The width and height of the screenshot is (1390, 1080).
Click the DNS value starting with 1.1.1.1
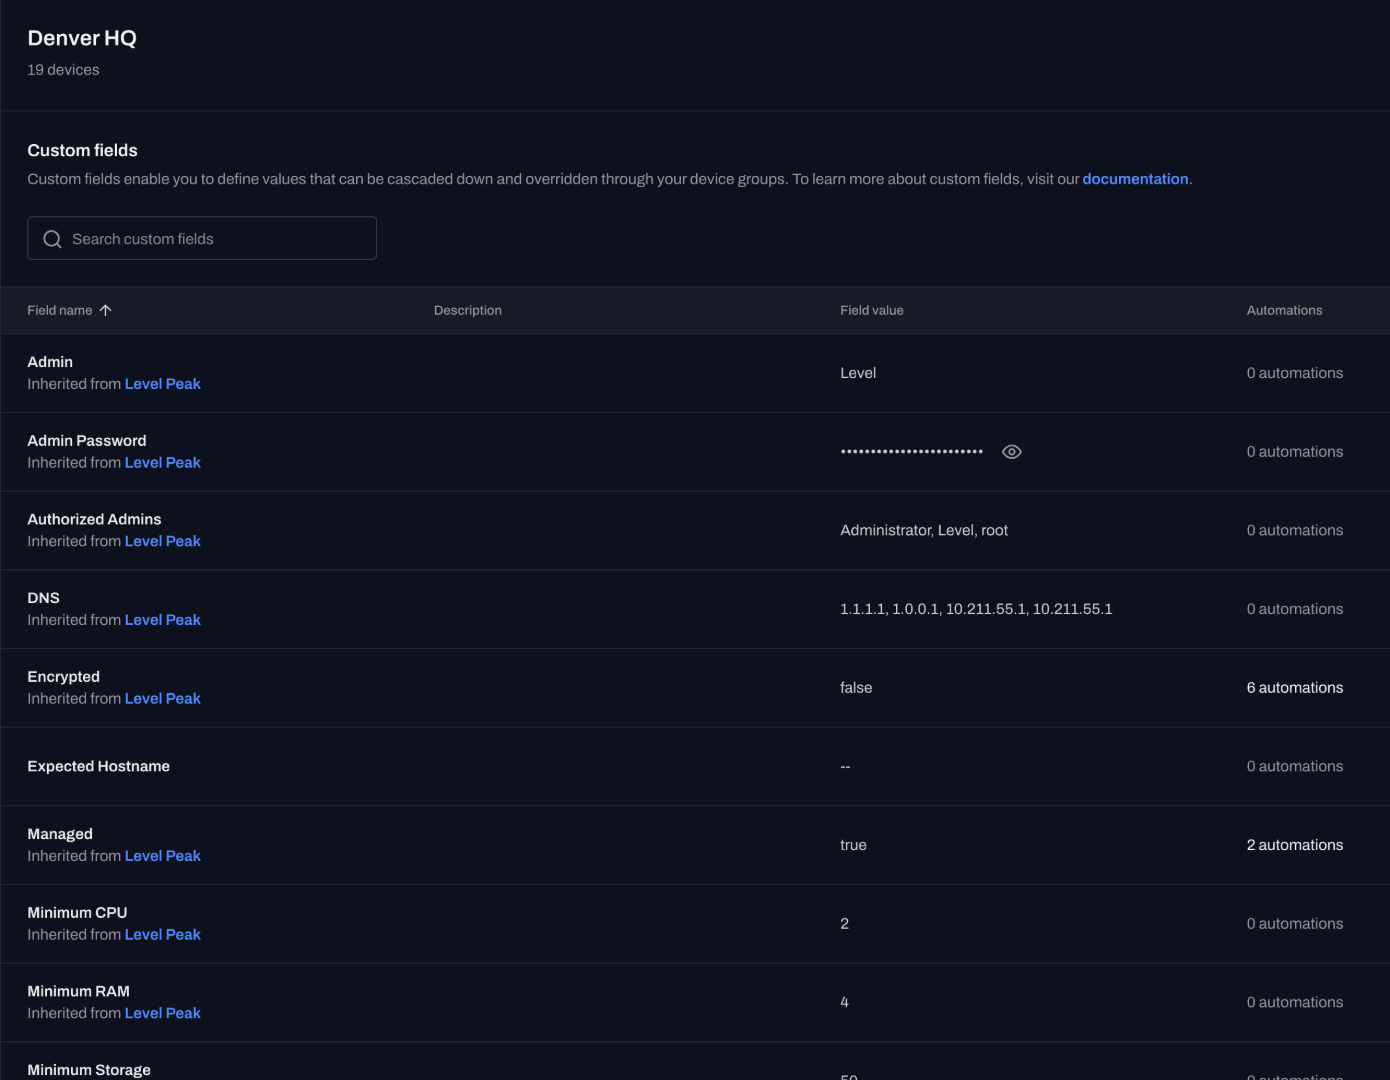pyautogui.click(x=976, y=609)
